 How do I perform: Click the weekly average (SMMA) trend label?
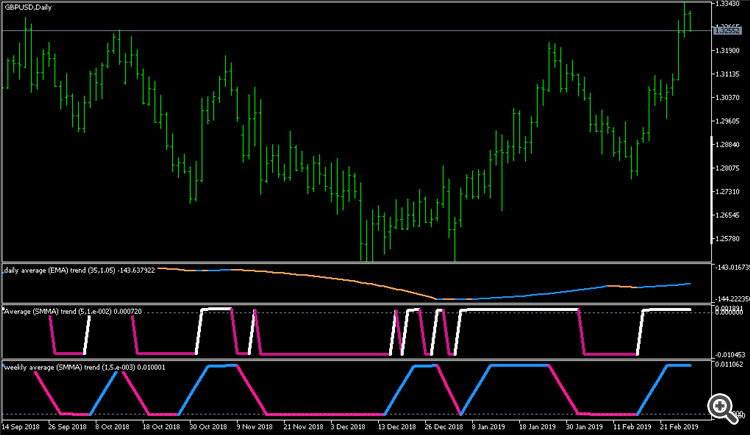click(x=85, y=368)
